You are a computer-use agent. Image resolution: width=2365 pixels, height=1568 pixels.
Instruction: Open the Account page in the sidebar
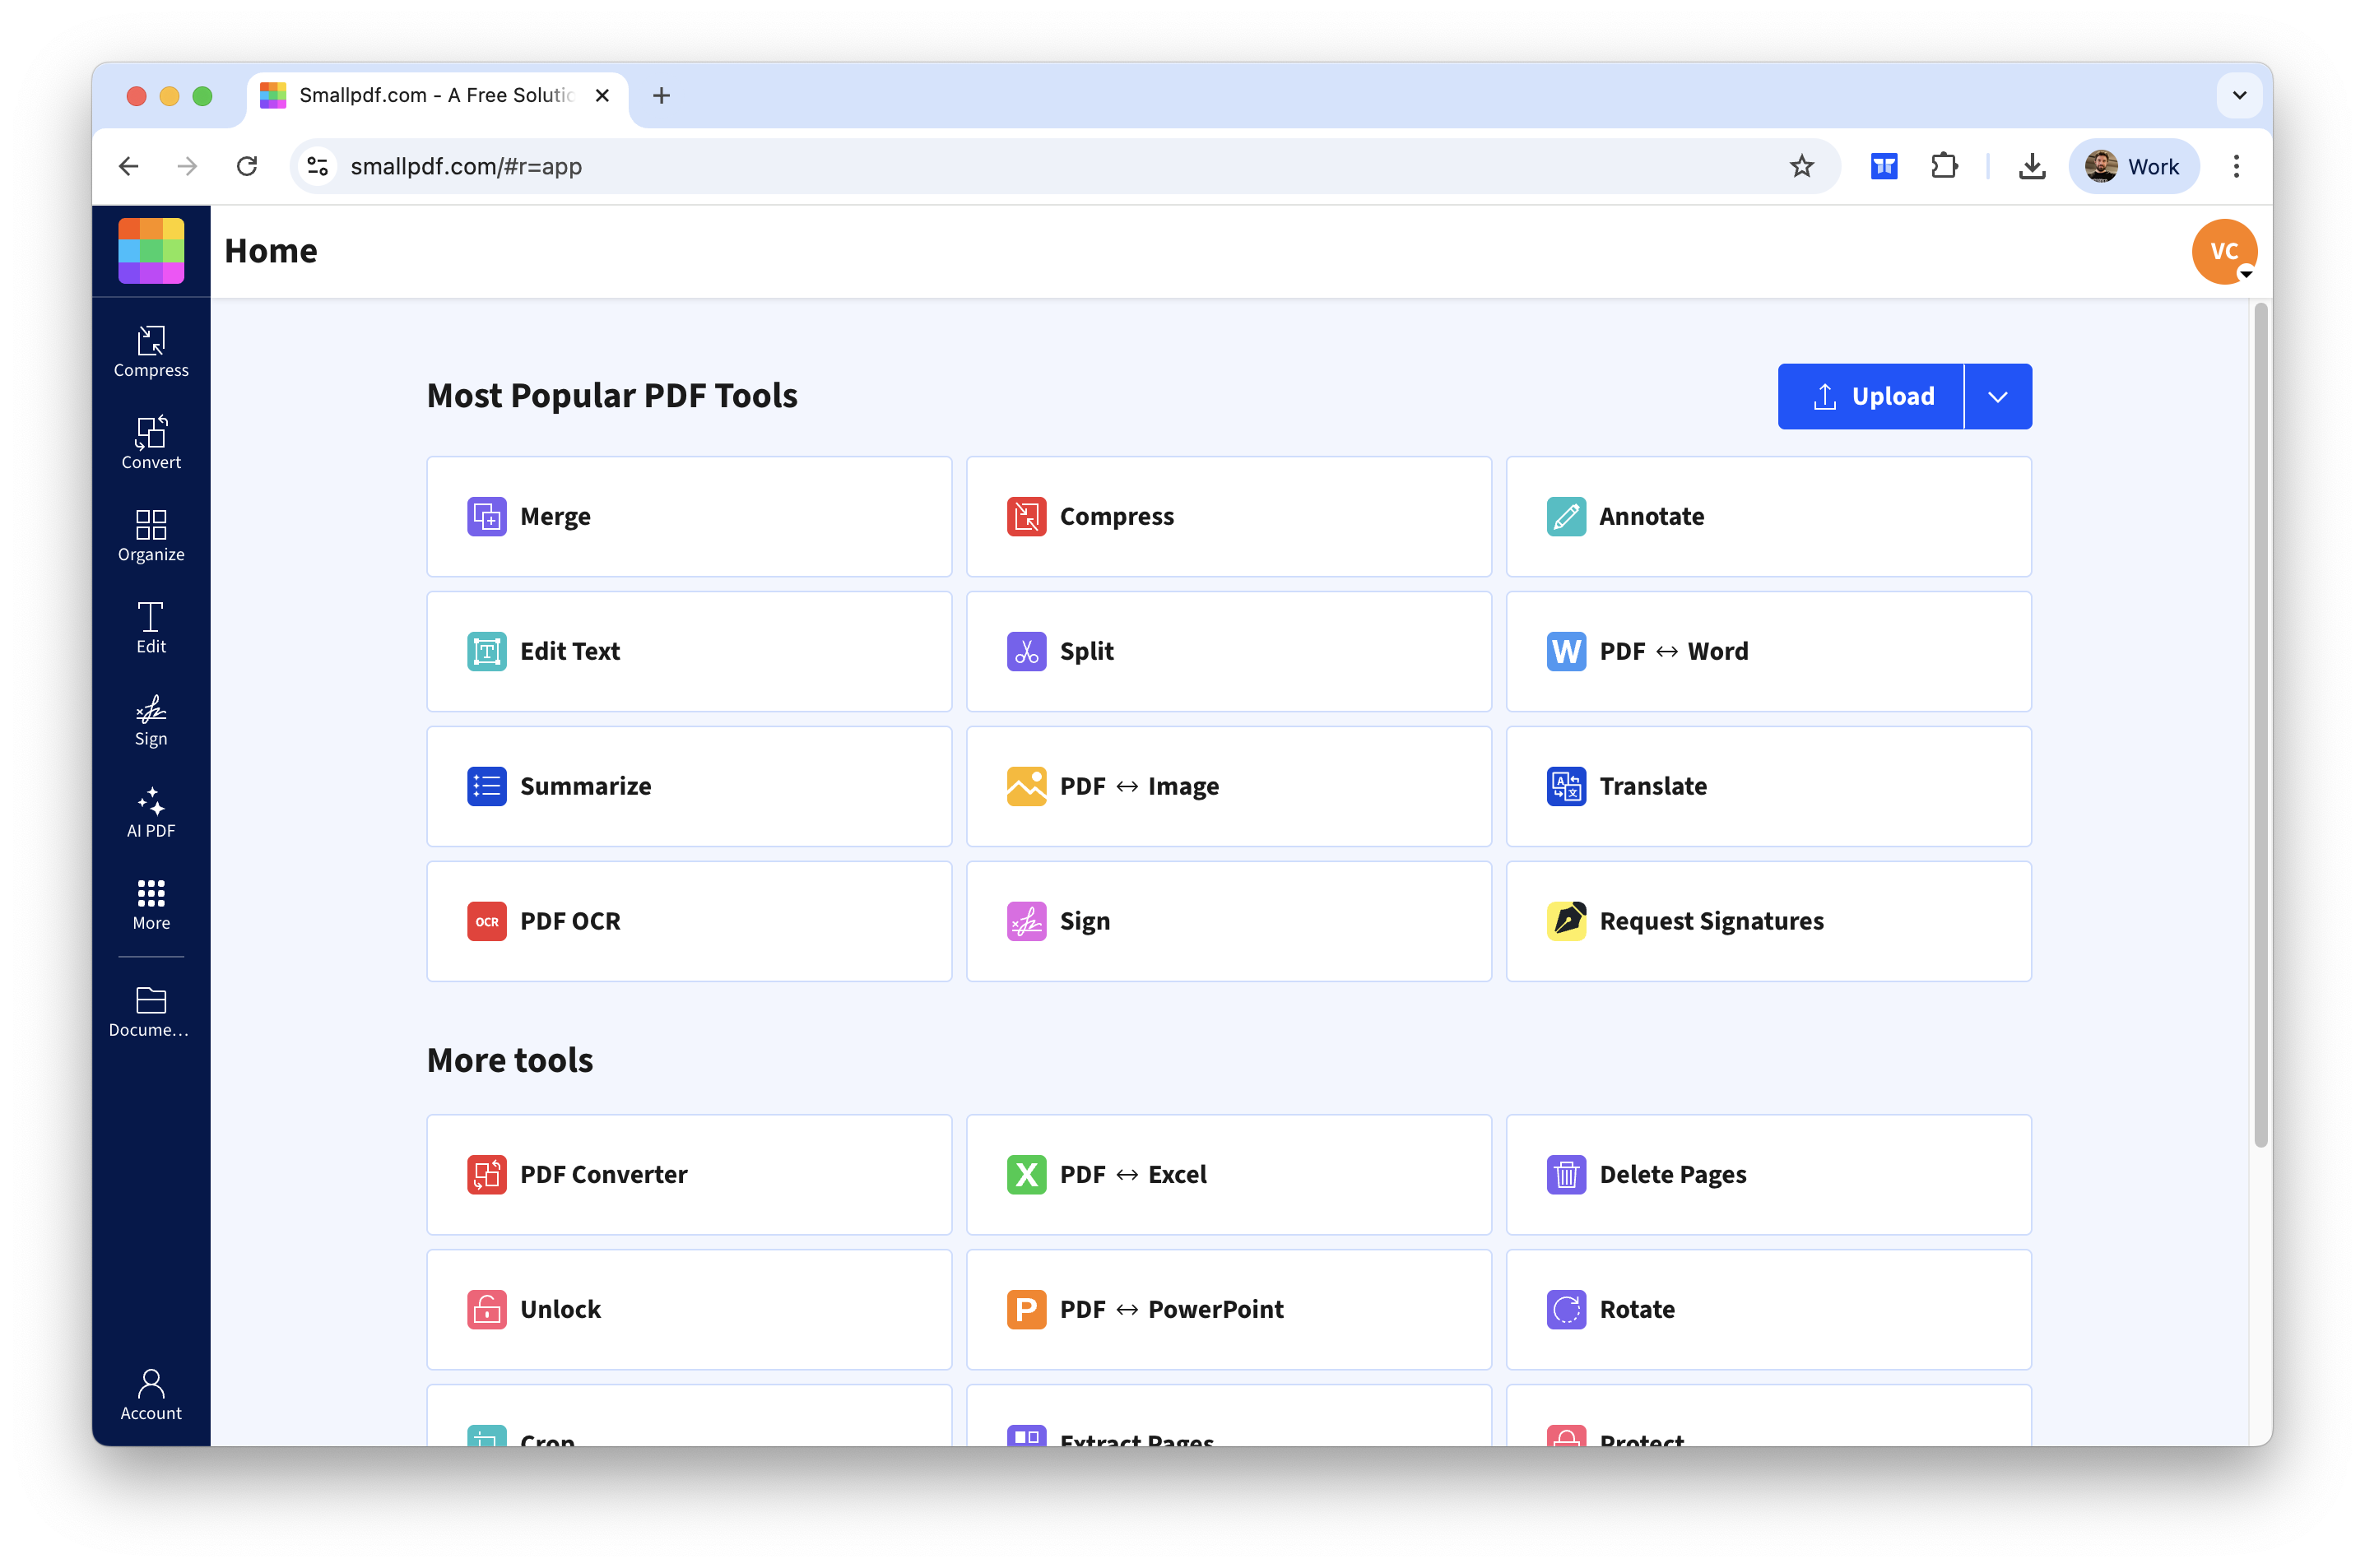151,1394
